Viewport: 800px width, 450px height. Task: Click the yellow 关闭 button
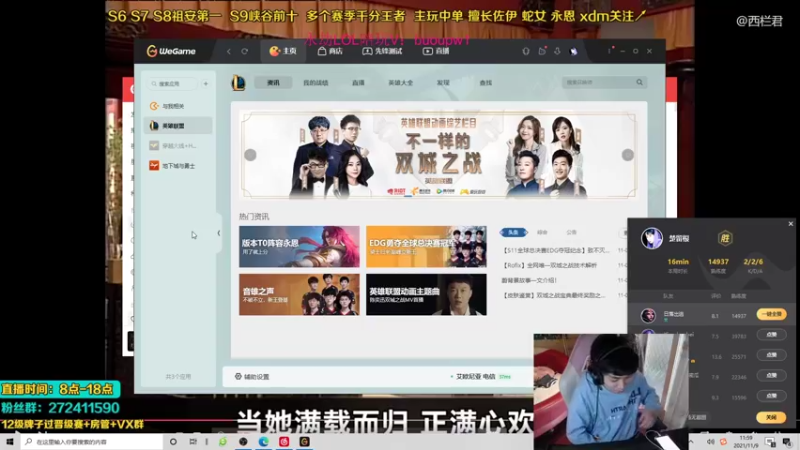[x=771, y=417]
